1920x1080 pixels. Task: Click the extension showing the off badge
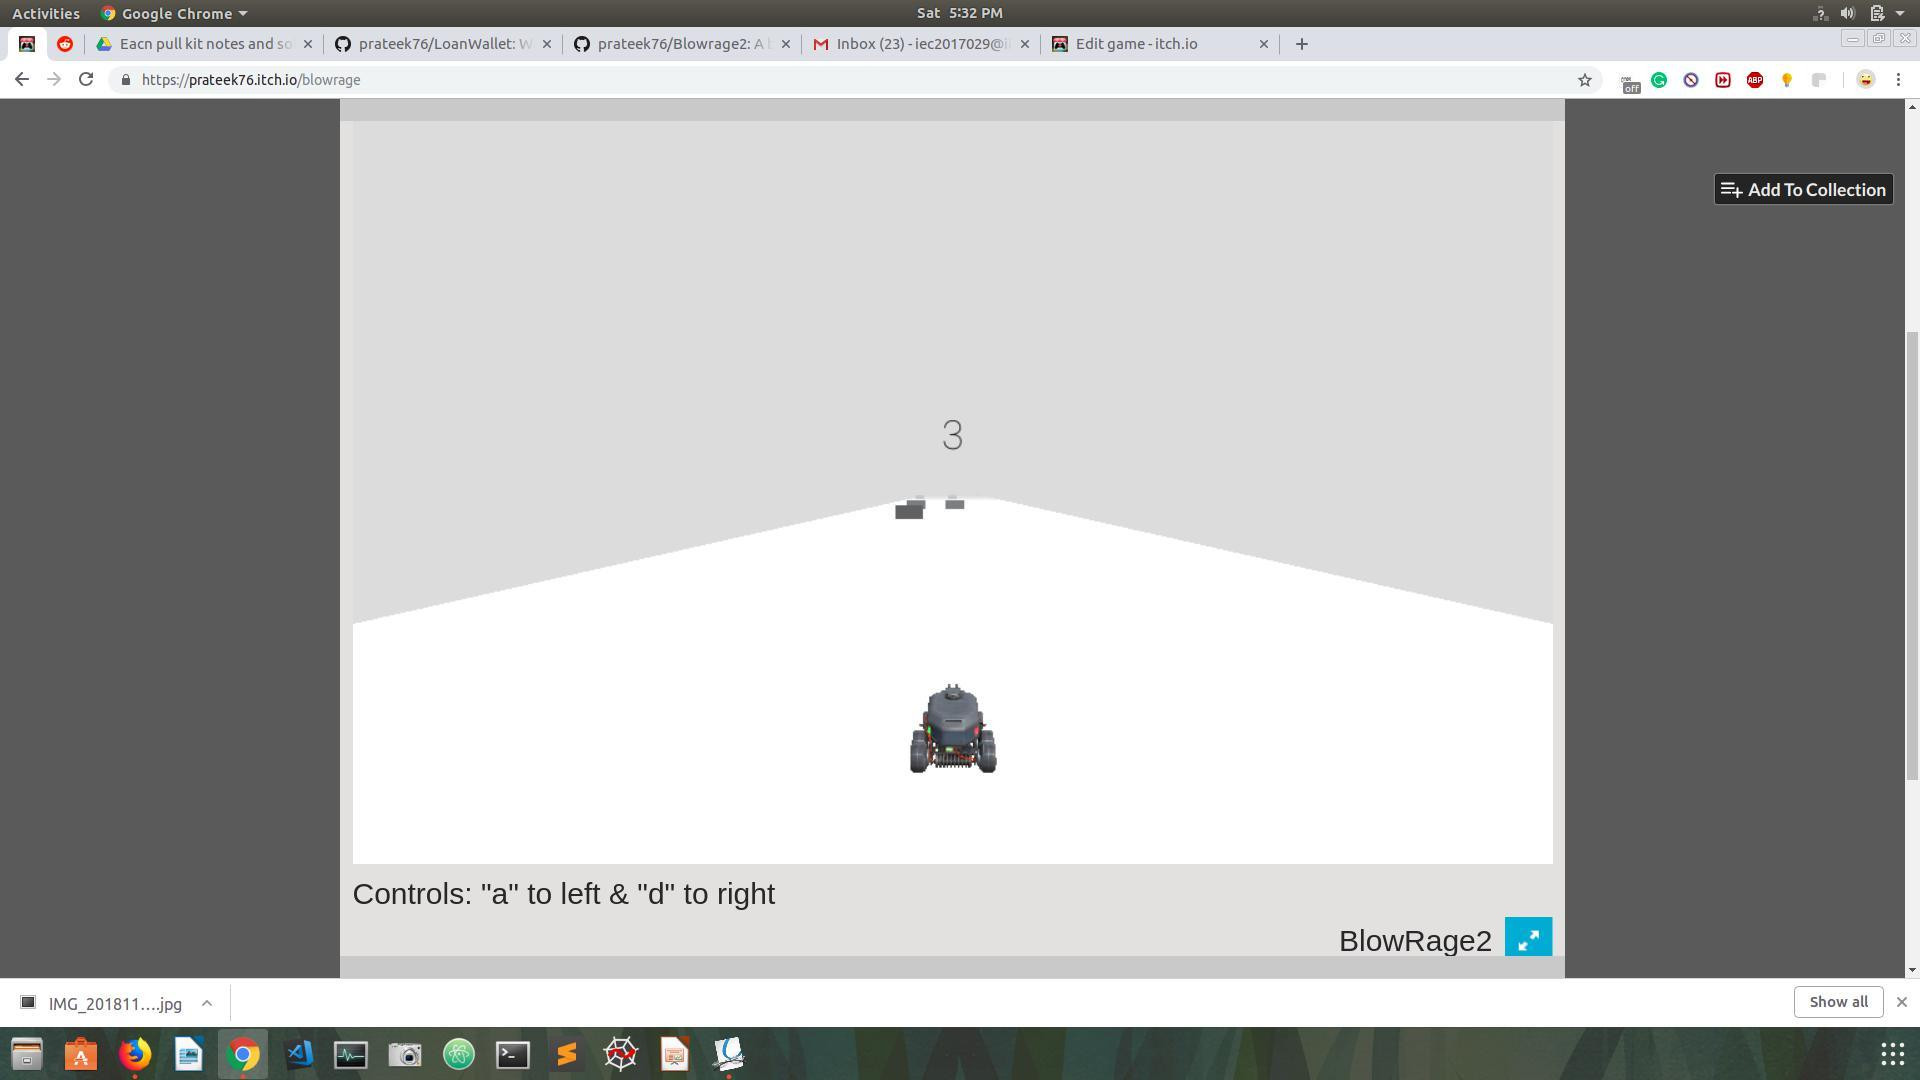[x=1629, y=82]
